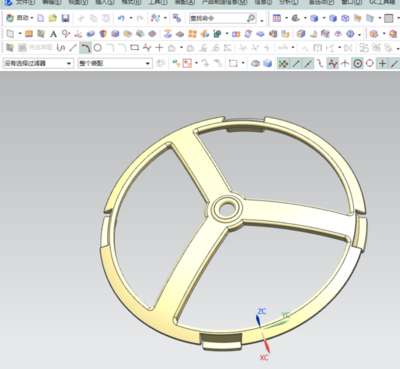Click the greyed 完成草图 finish sketch button
Screen dimensions: 400x369
coord(35,48)
